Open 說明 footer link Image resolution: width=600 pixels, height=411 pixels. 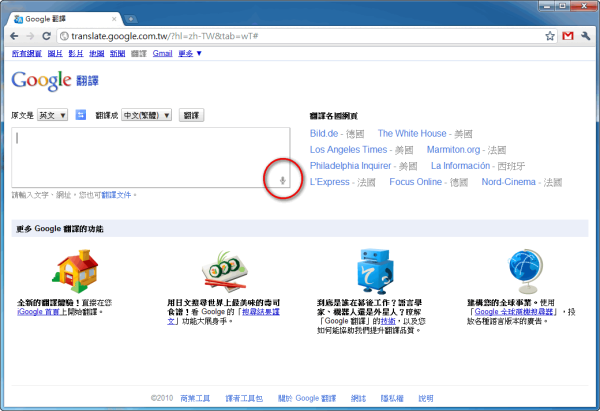click(426, 398)
